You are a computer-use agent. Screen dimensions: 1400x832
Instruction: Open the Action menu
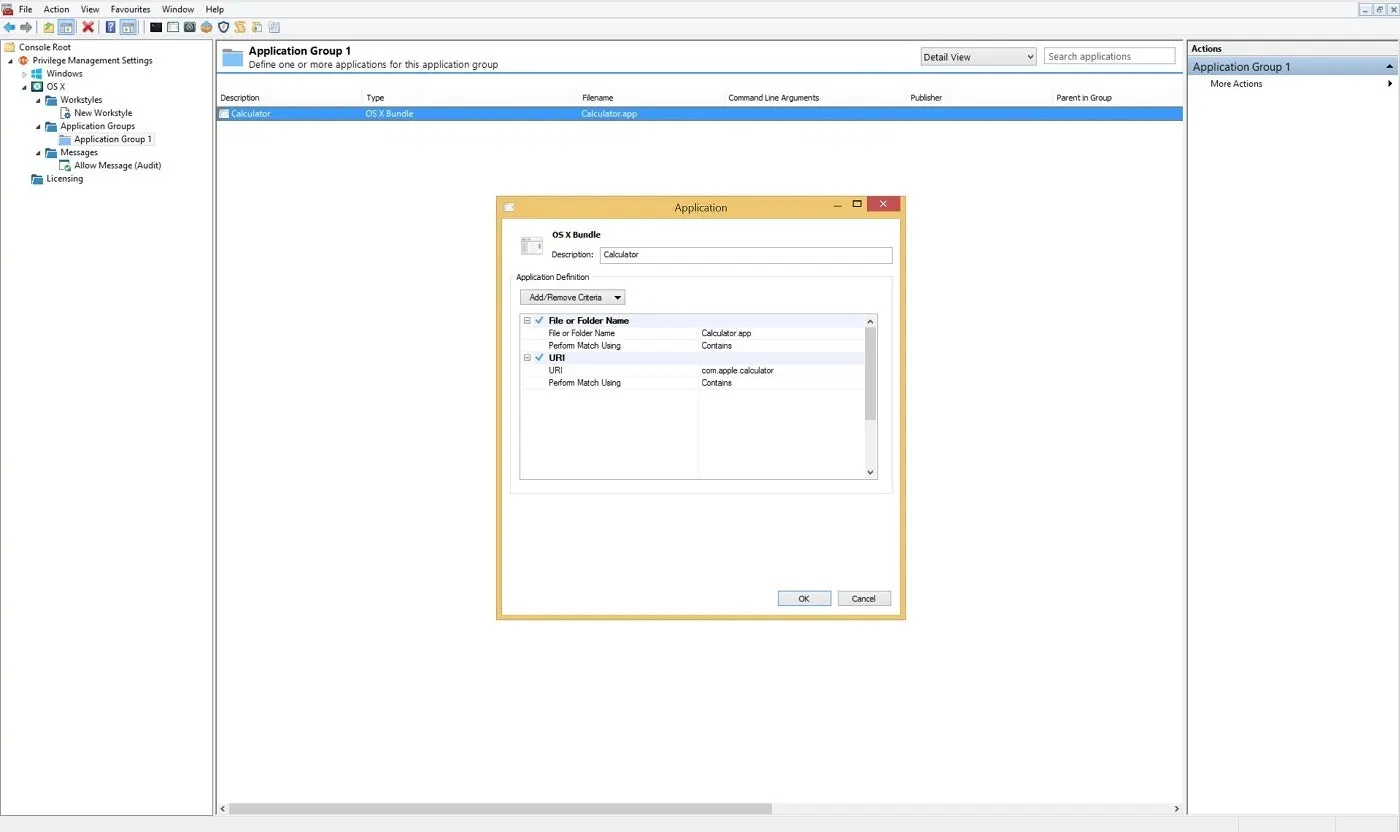[x=56, y=9]
